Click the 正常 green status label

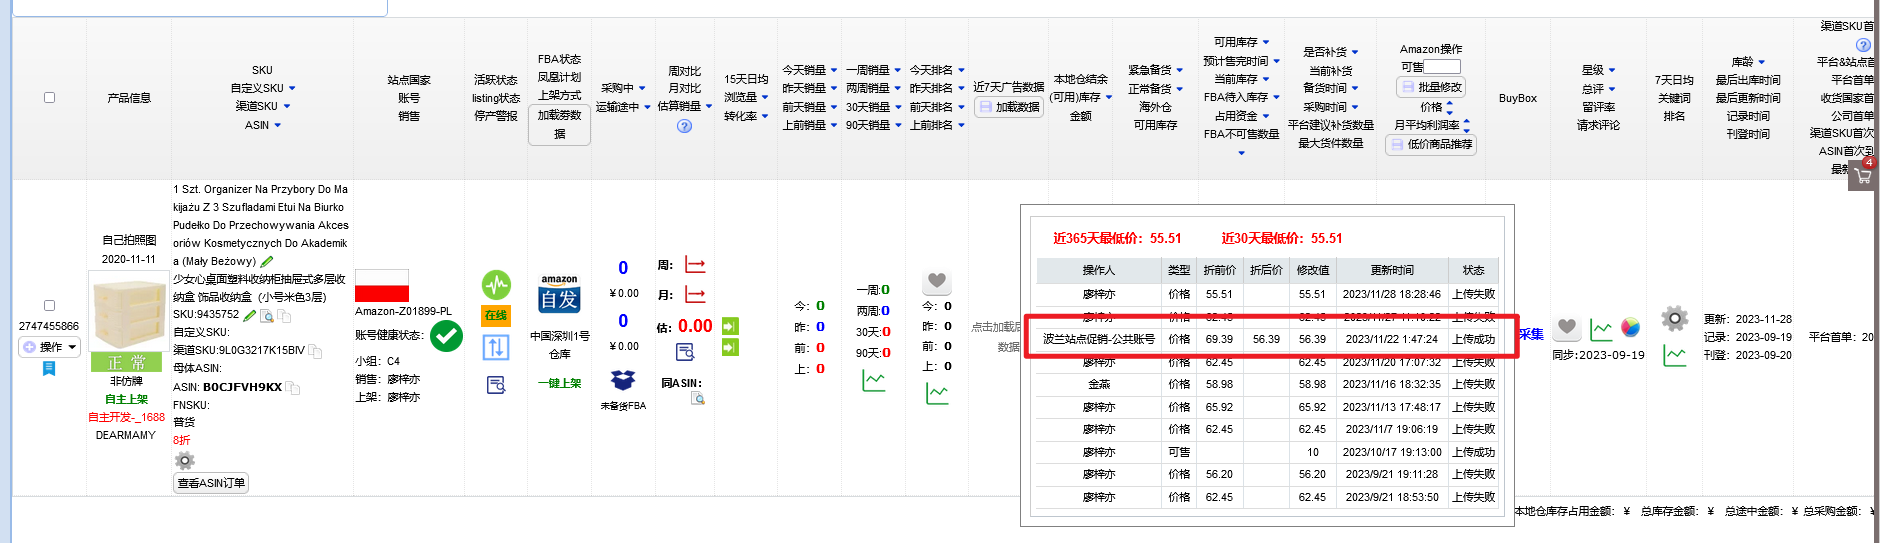click(127, 362)
